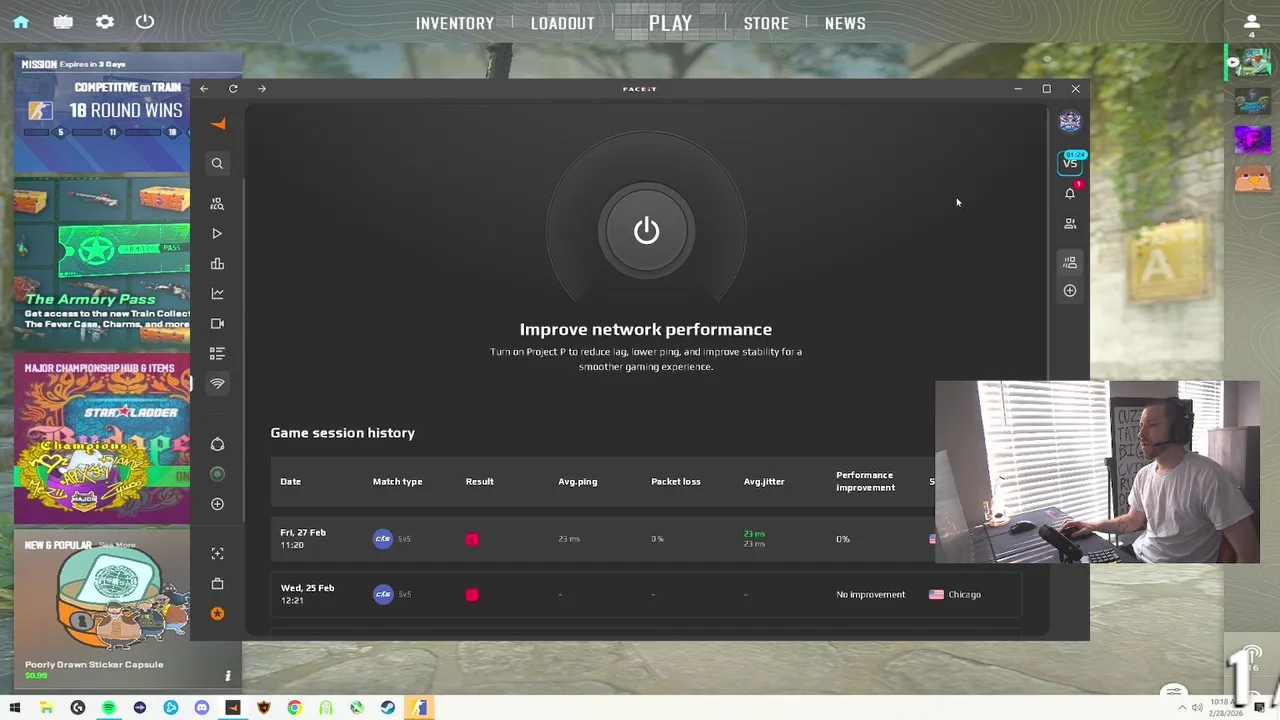Switch to FACEIT in the taskbar
This screenshot has height=720, width=1280.
click(x=232, y=708)
